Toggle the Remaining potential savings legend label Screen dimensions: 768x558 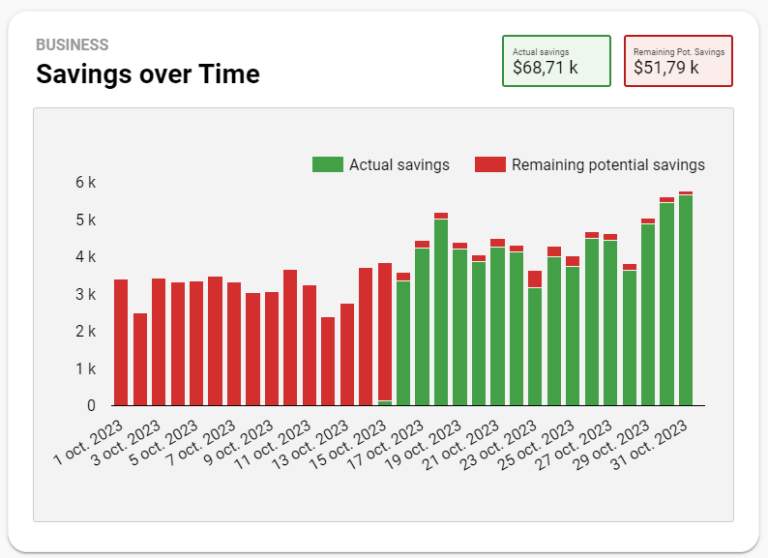click(x=608, y=165)
